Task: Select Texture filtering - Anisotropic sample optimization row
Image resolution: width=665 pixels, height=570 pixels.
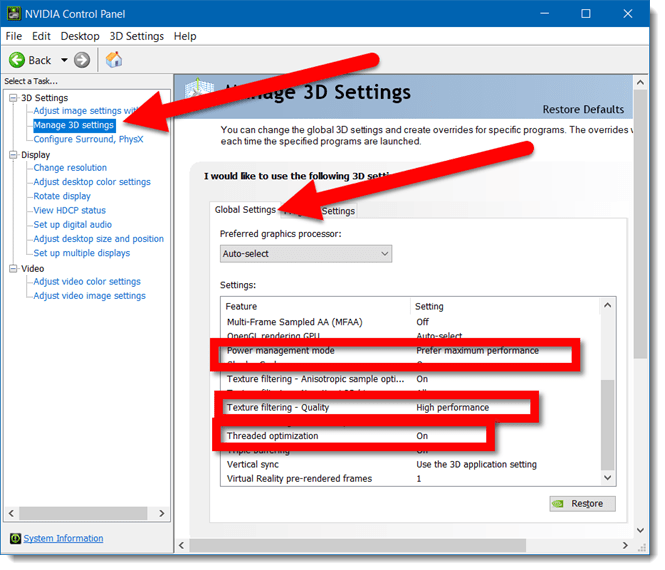Action: (409, 379)
